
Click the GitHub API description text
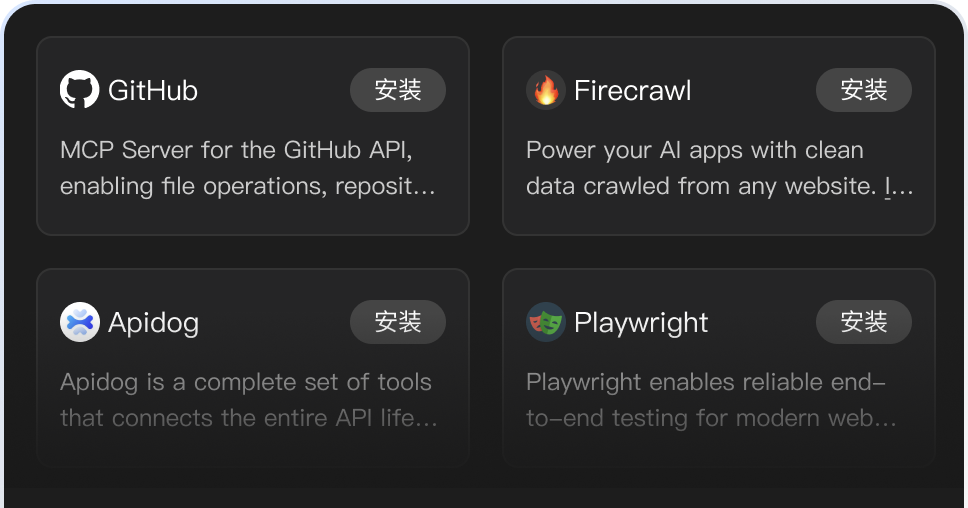point(236,150)
